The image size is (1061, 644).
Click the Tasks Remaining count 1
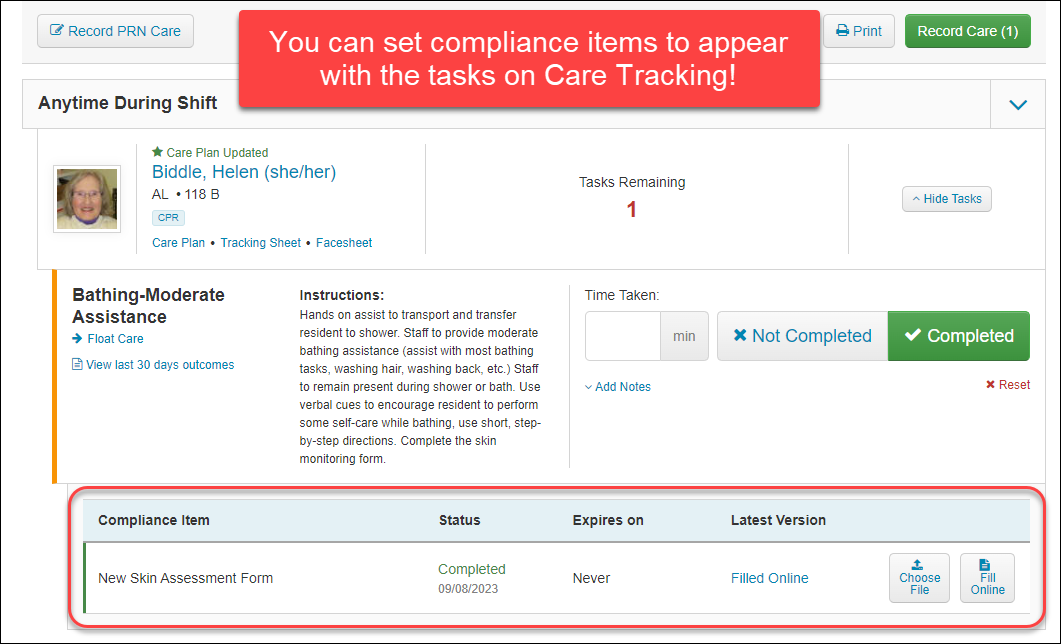(631, 210)
